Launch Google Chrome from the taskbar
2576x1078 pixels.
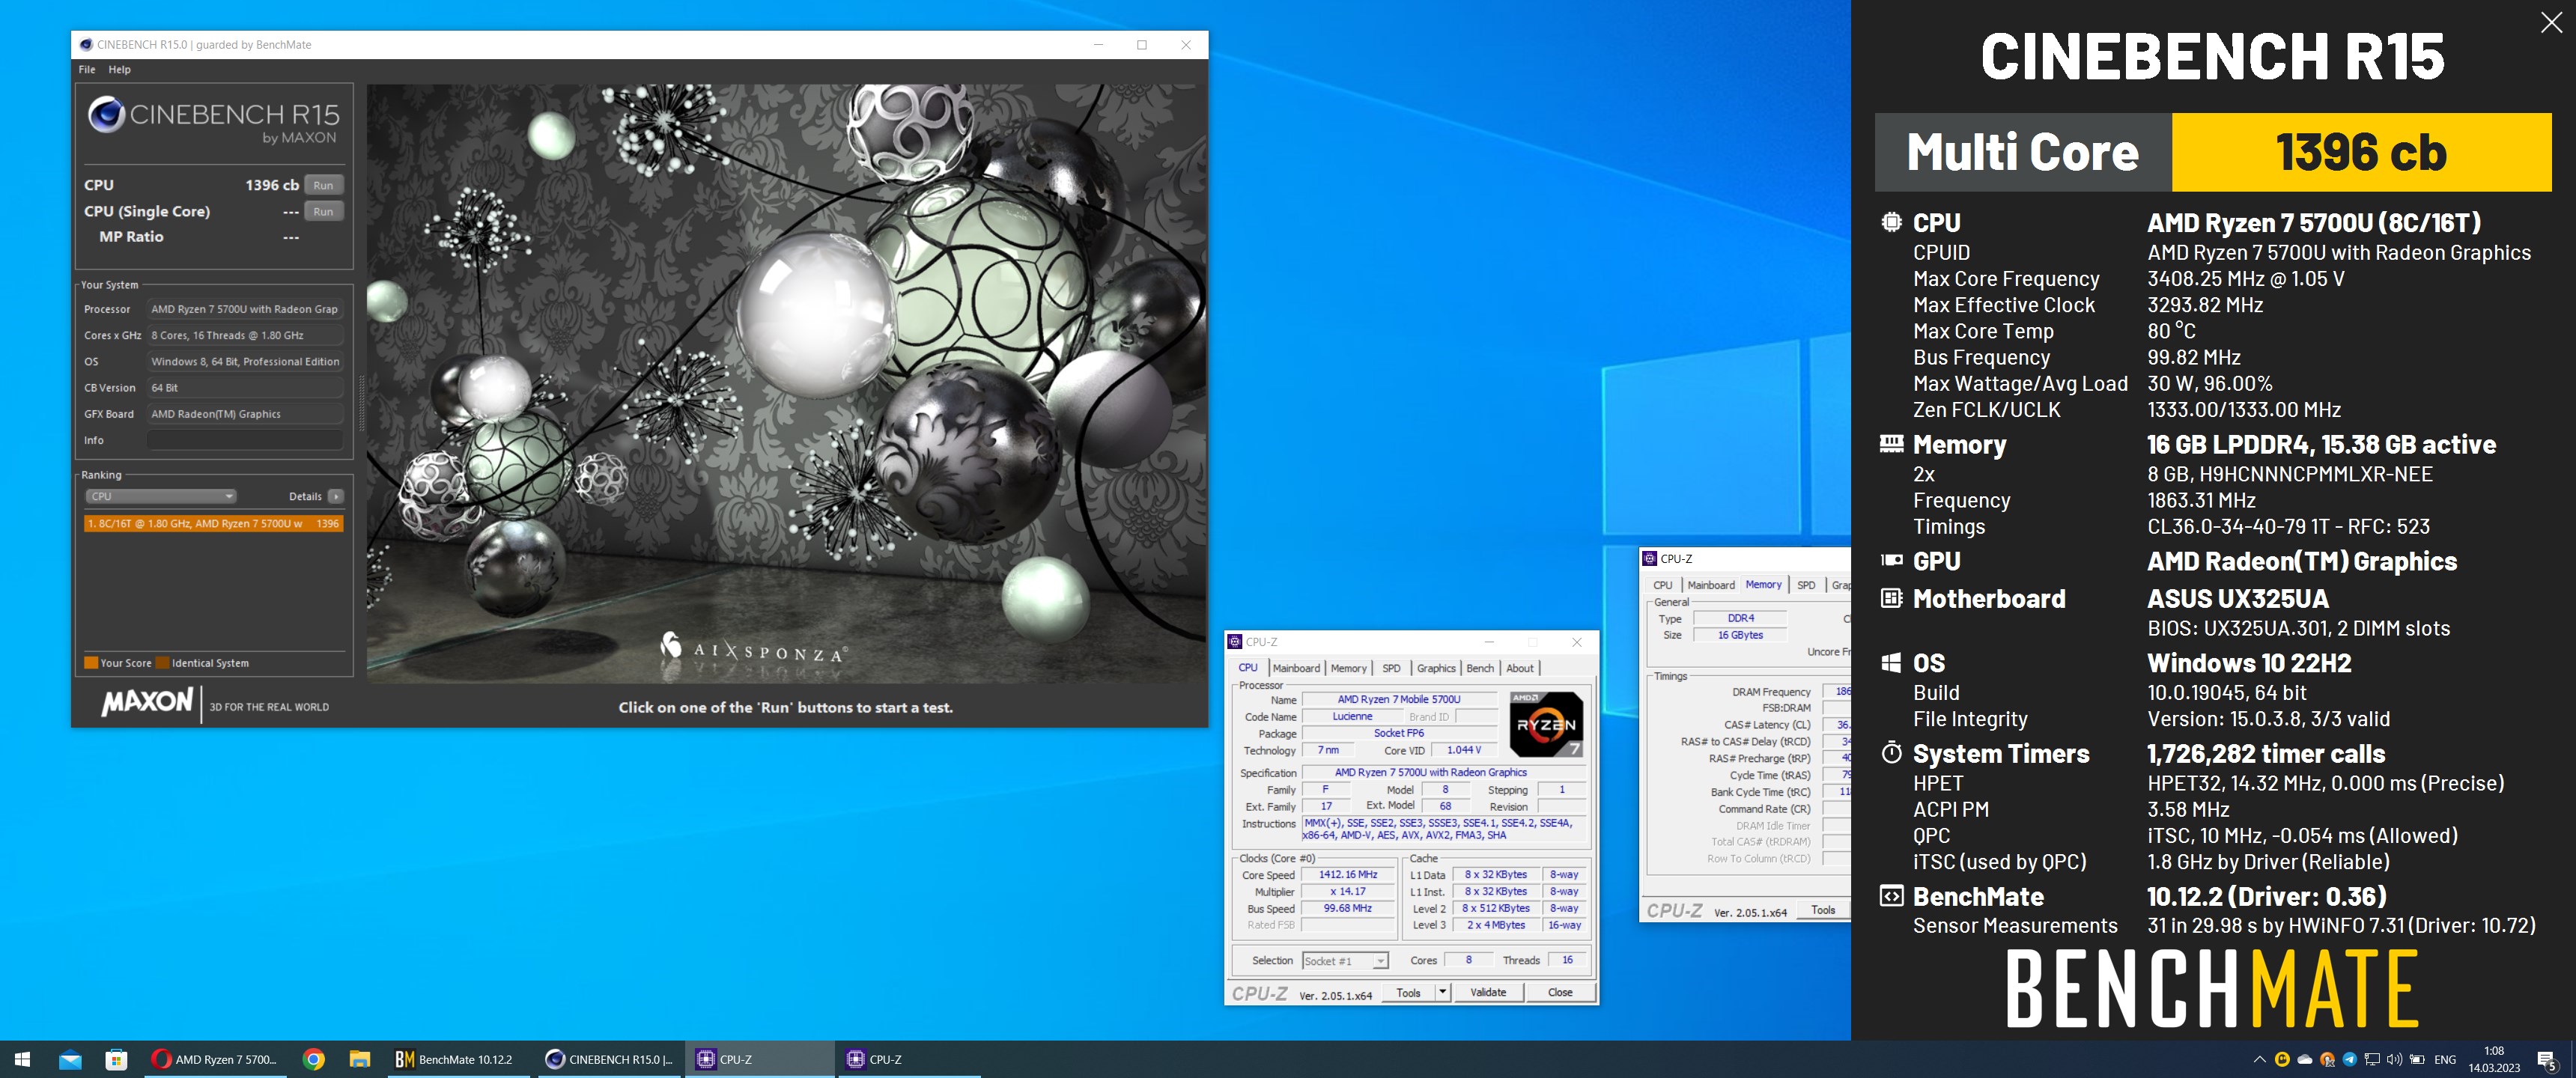(313, 1059)
